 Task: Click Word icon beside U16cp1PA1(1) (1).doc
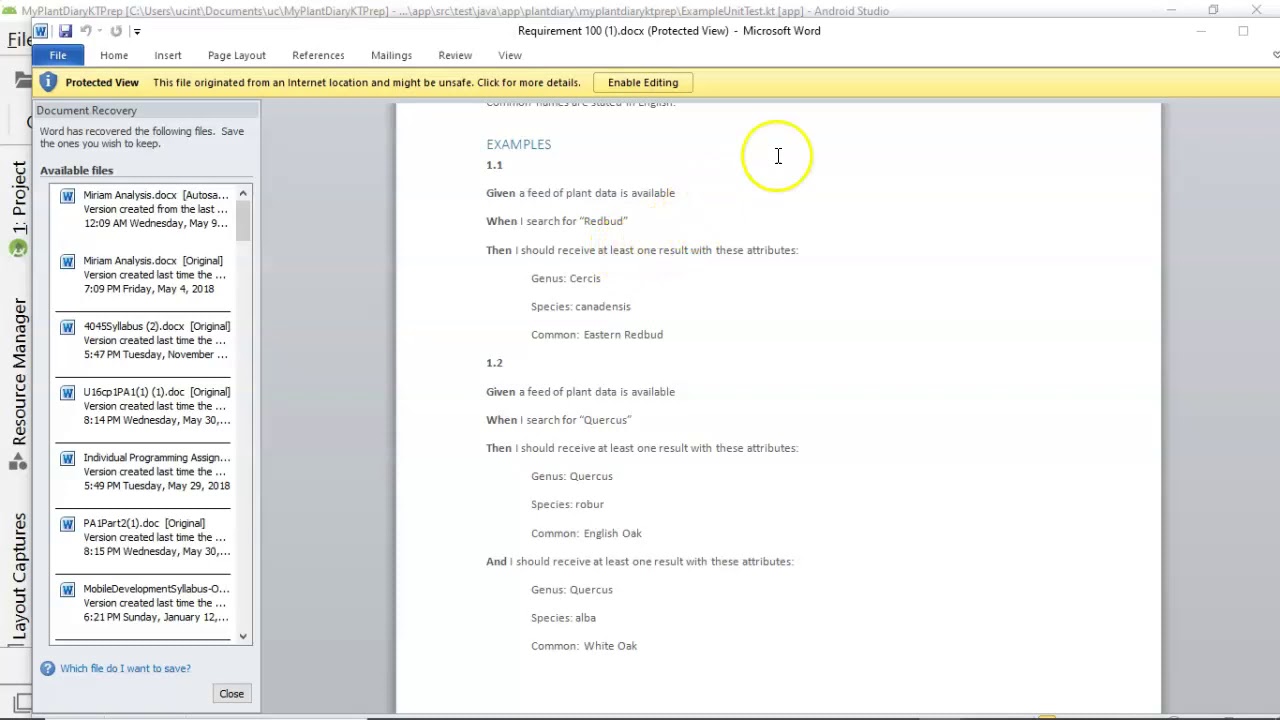pyautogui.click(x=67, y=393)
